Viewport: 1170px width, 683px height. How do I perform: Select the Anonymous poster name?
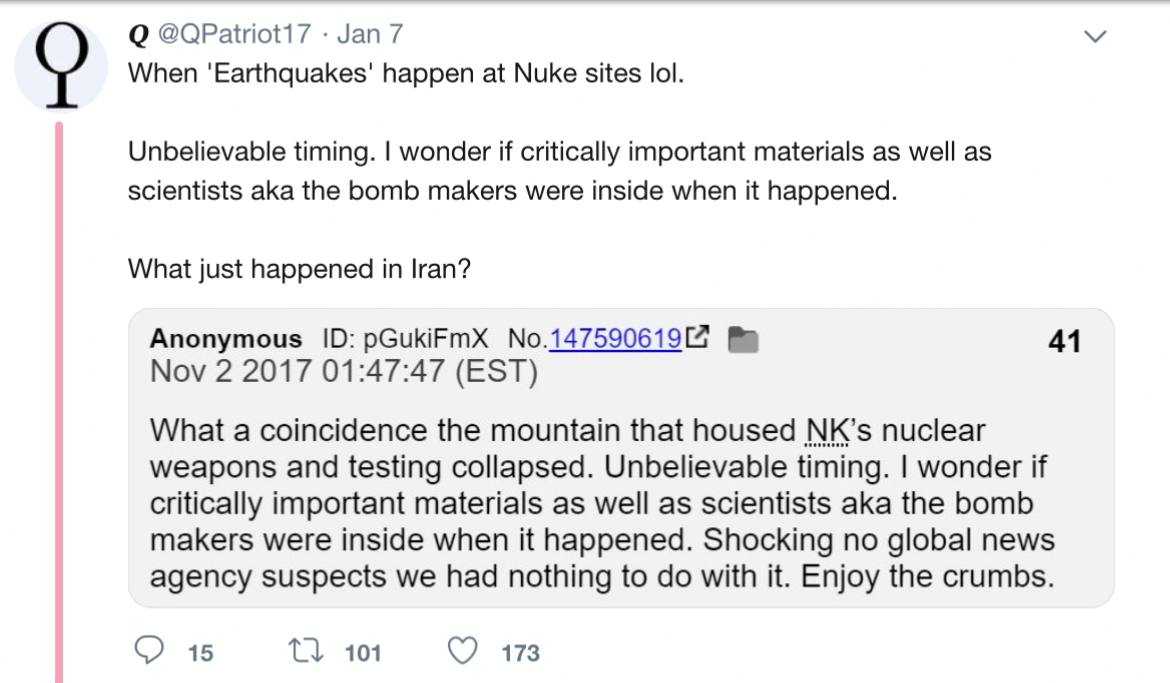coord(225,339)
